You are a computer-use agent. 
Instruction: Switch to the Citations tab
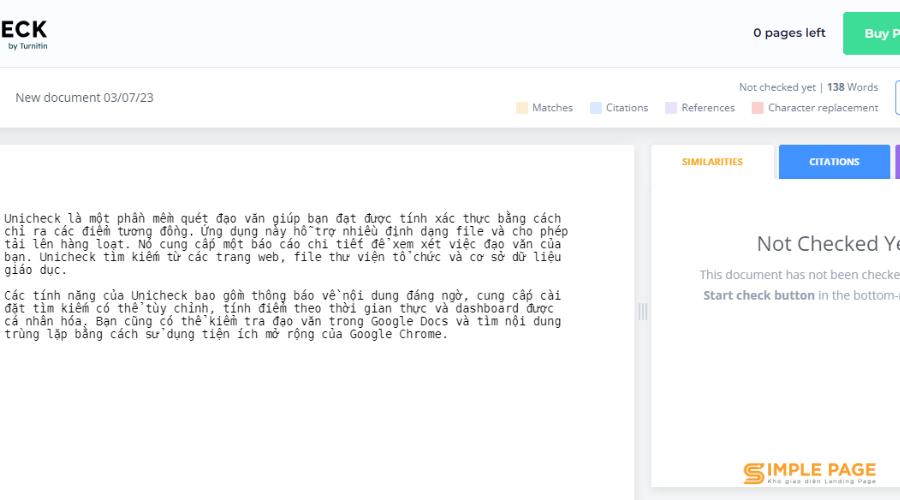click(x=834, y=162)
